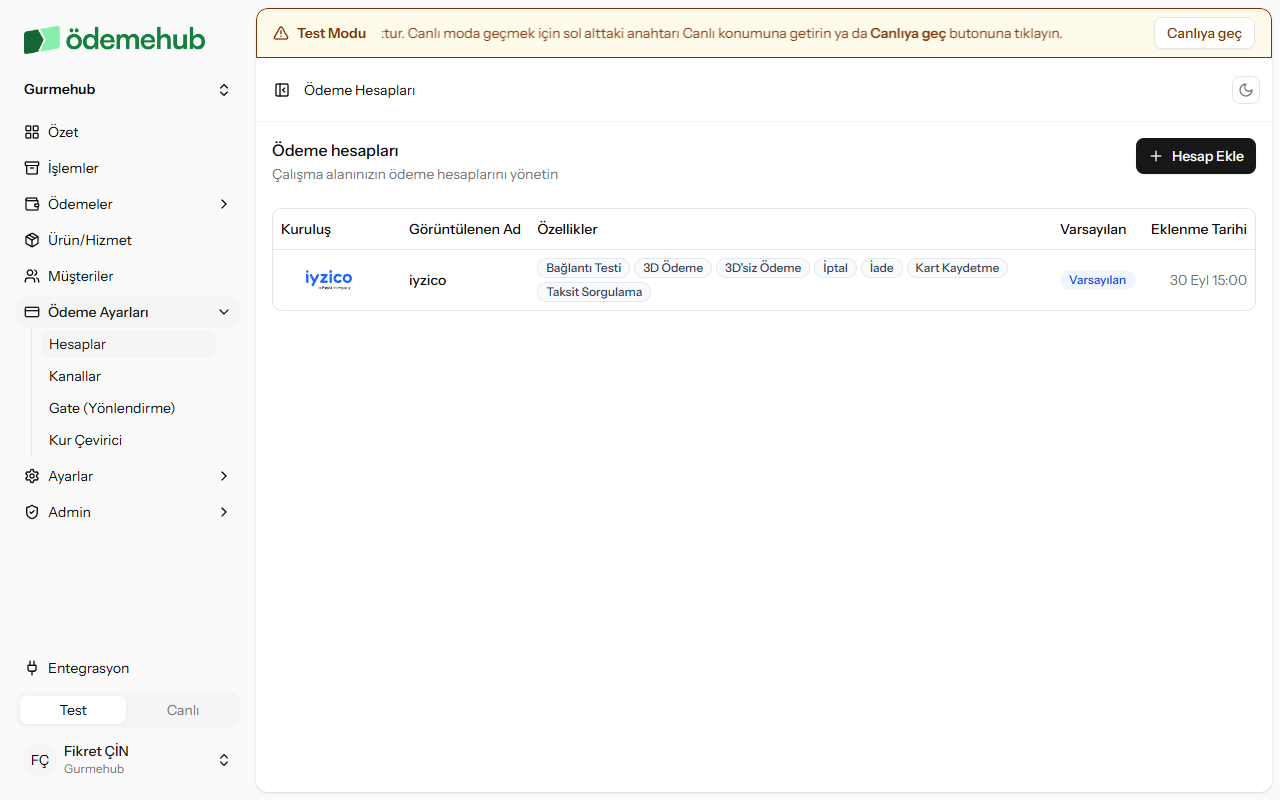Viewport: 1280px width, 800px height.
Task: Click the blue Varsayılan badge
Action: pos(1097,280)
